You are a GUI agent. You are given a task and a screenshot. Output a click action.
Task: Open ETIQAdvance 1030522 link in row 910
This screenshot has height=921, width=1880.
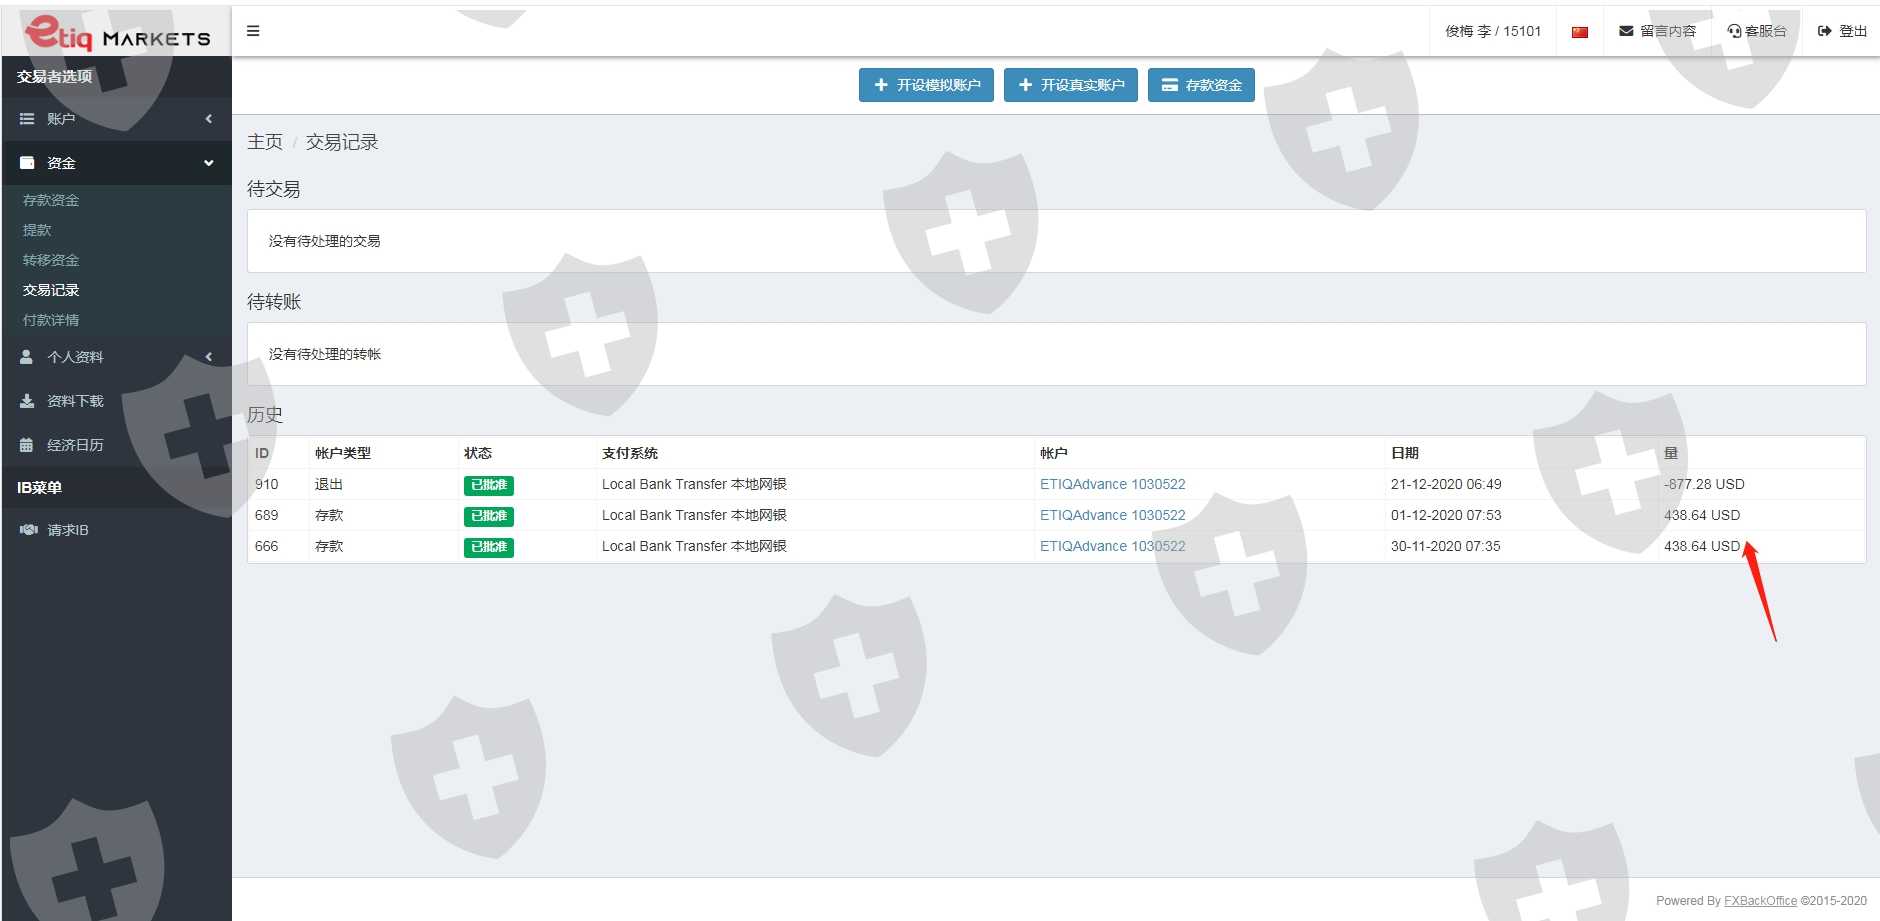(1112, 484)
